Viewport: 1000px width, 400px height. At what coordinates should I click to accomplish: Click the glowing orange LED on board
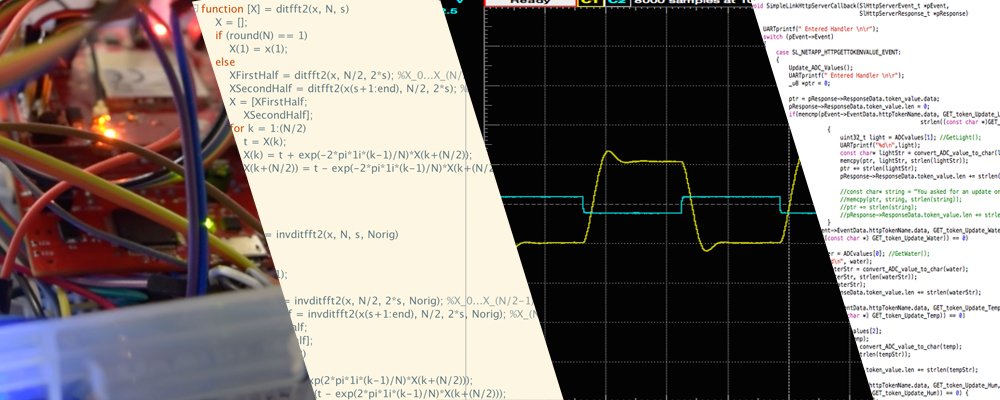(108, 132)
